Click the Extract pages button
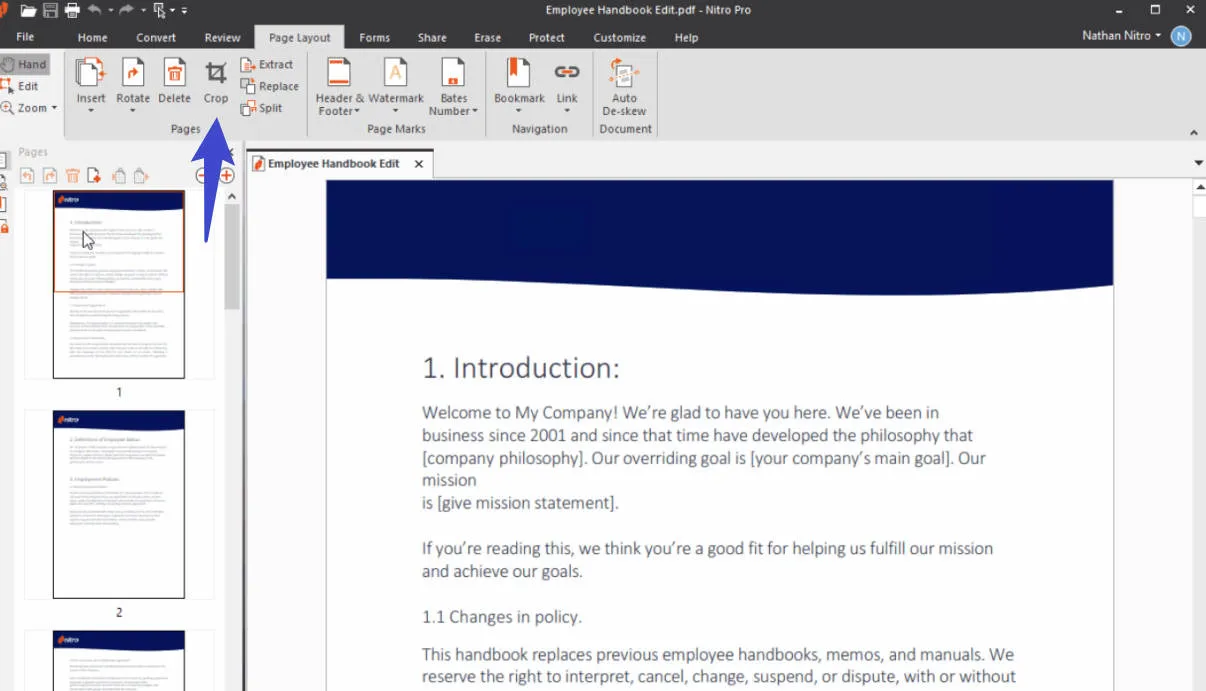Image resolution: width=1206 pixels, height=691 pixels. tap(267, 65)
